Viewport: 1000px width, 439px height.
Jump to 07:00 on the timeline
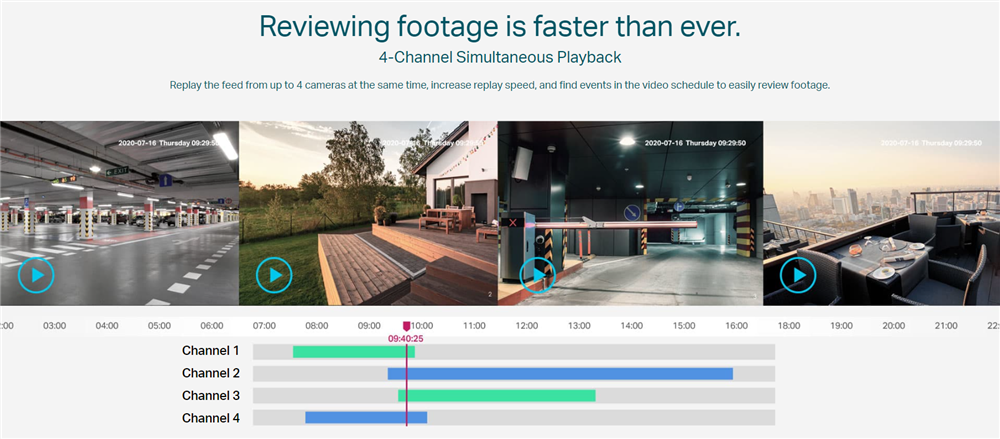pyautogui.click(x=264, y=326)
